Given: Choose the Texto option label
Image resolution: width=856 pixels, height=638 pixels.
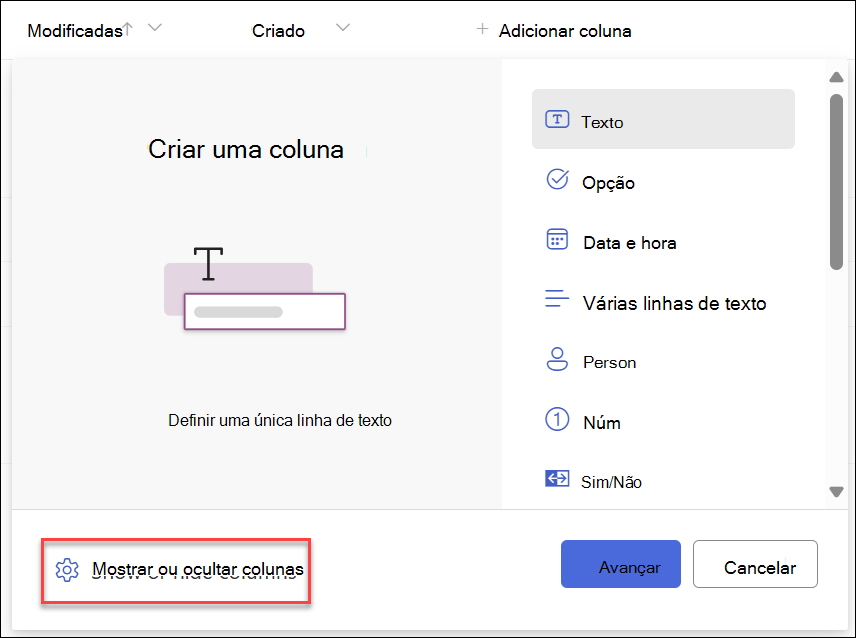Looking at the screenshot, I should 602,122.
